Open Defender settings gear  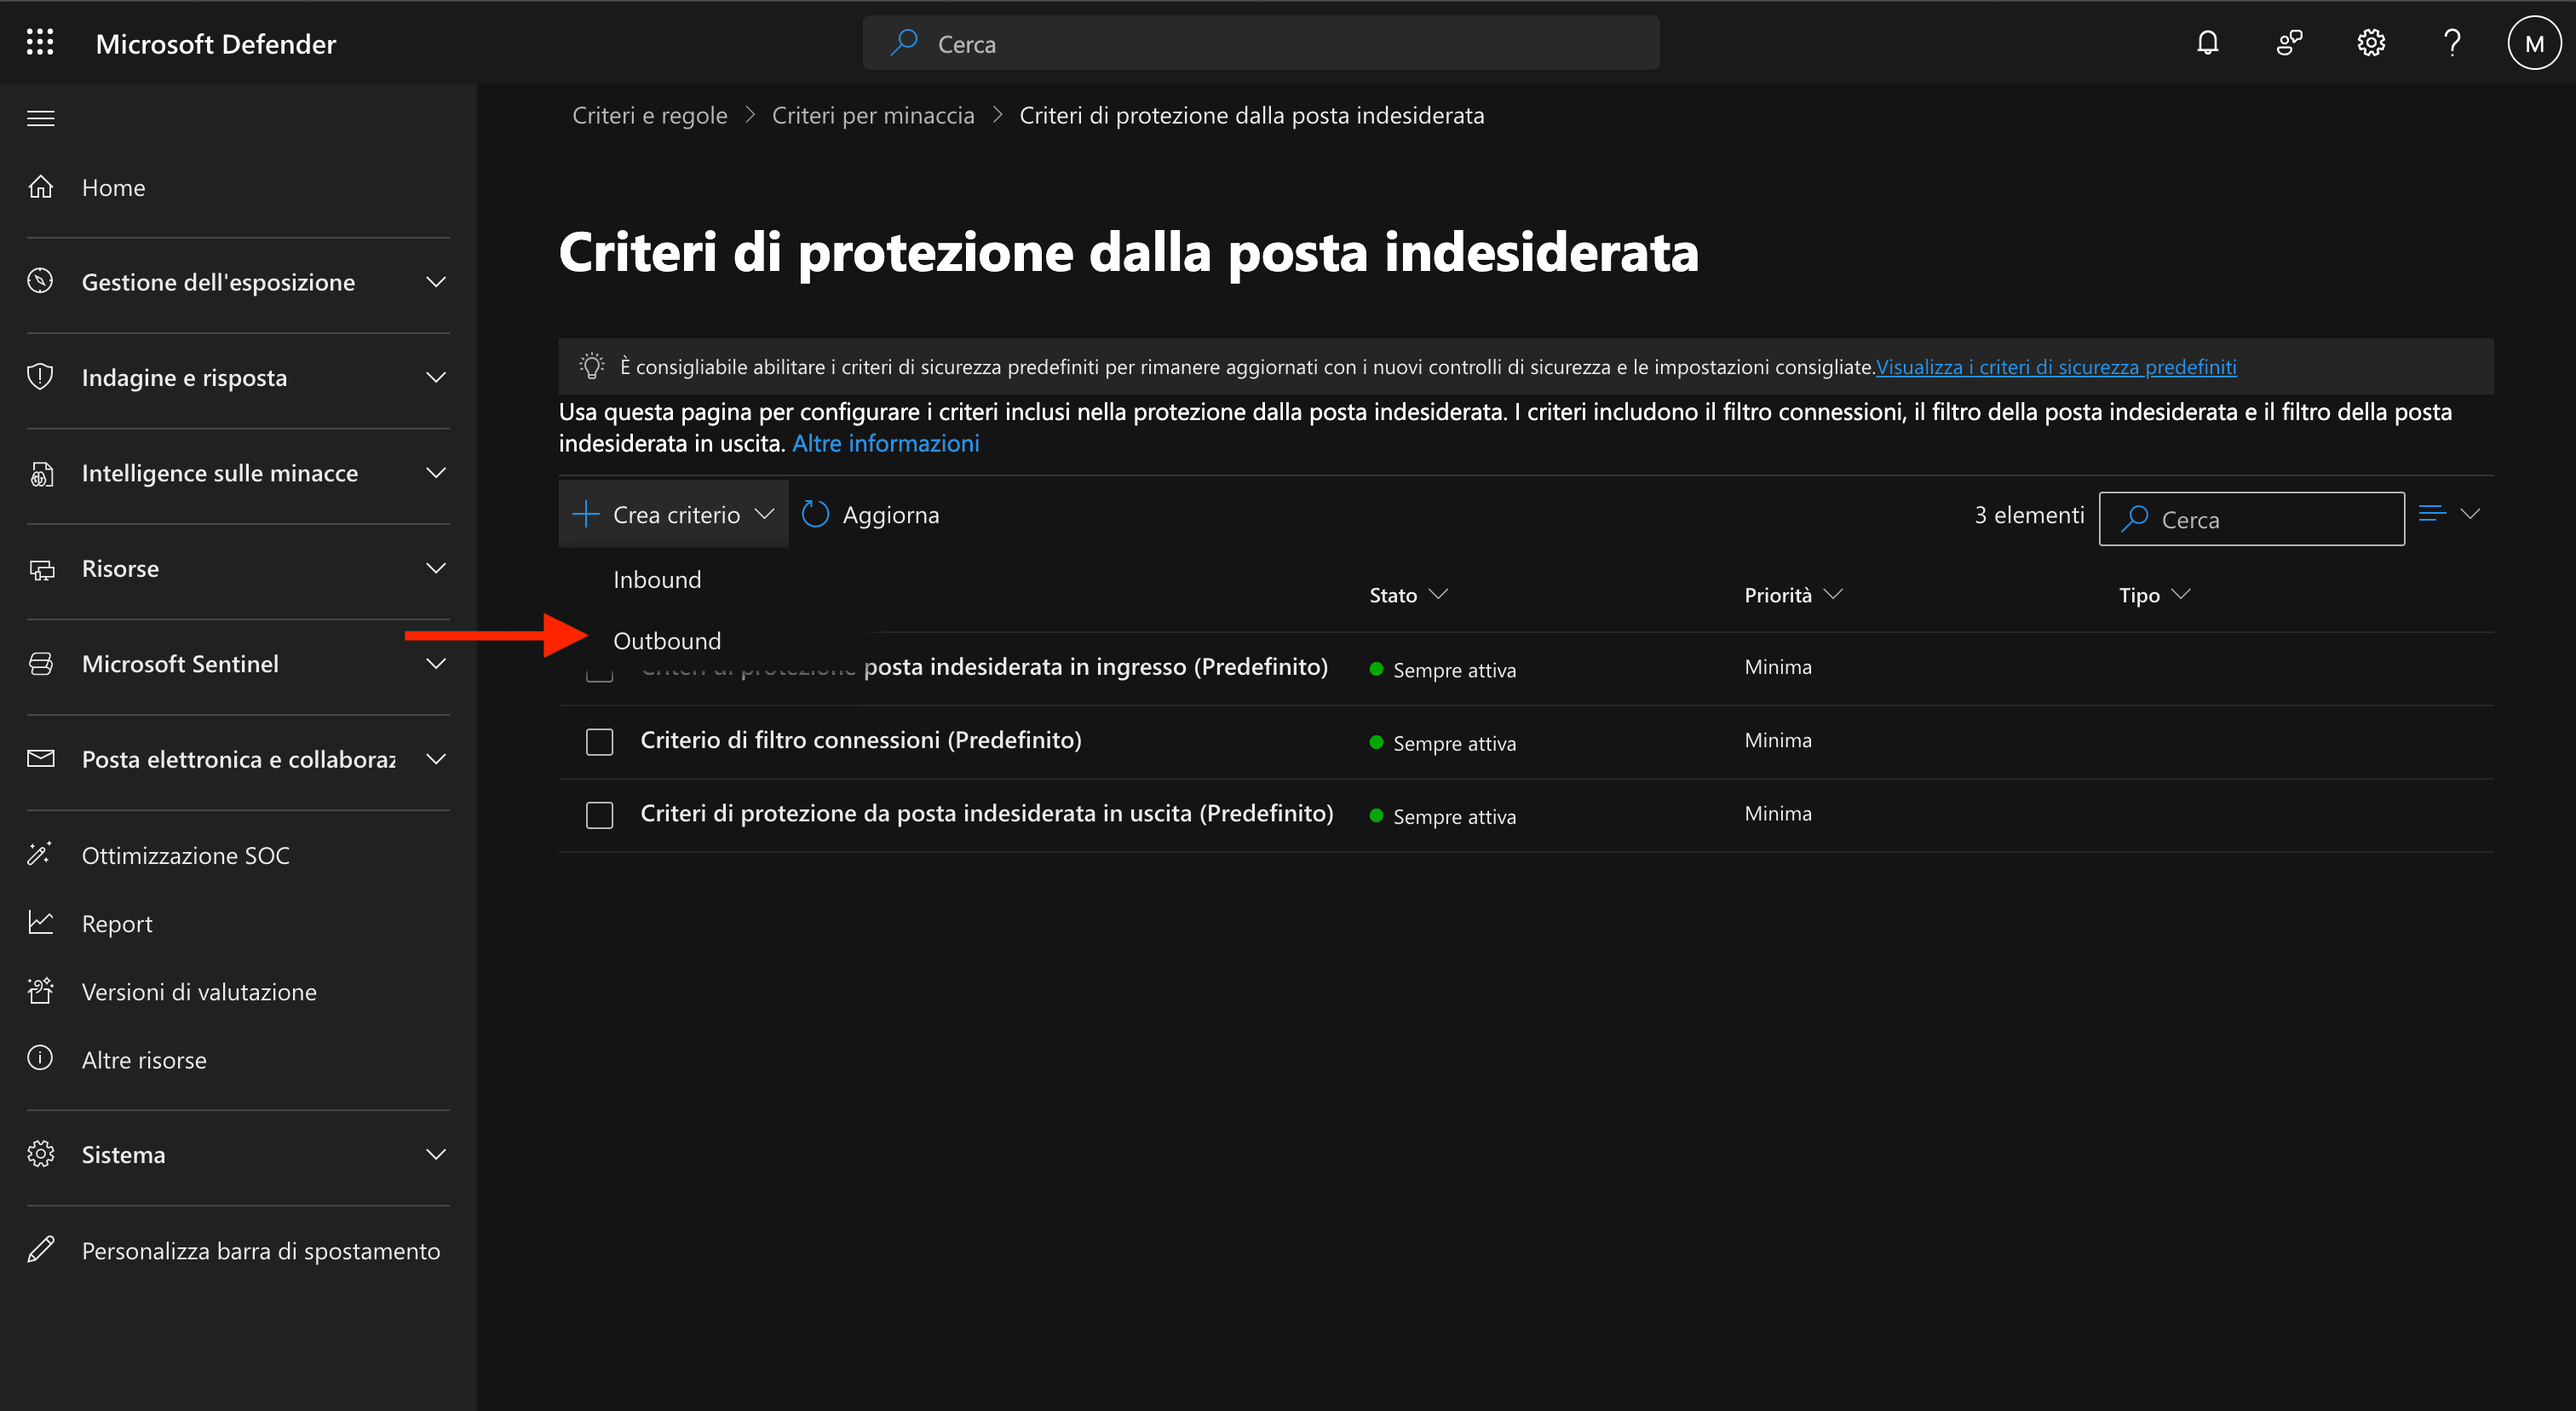(2370, 42)
